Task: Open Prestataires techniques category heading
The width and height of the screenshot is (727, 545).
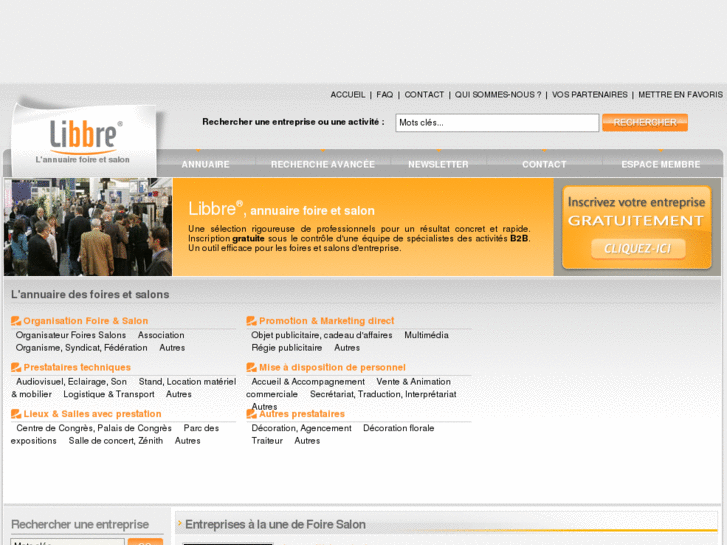Action: point(77,367)
